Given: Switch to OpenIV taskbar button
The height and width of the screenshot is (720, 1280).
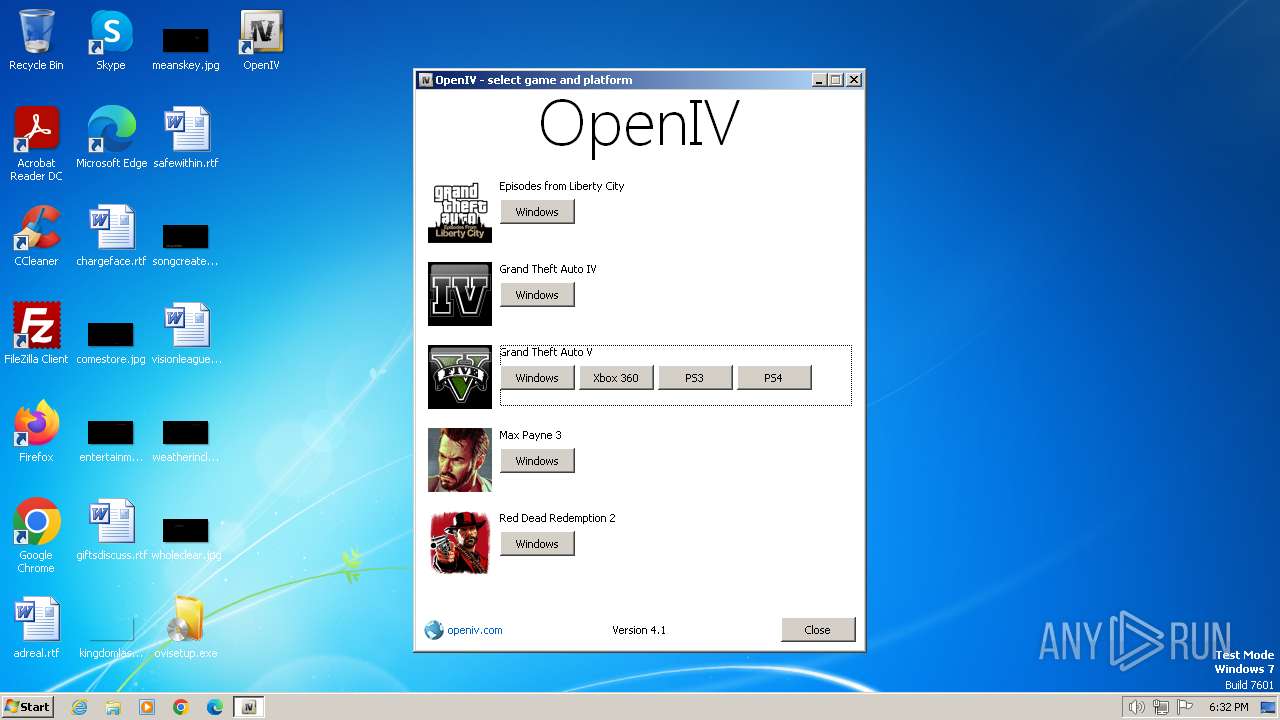Looking at the screenshot, I should click(x=249, y=707).
